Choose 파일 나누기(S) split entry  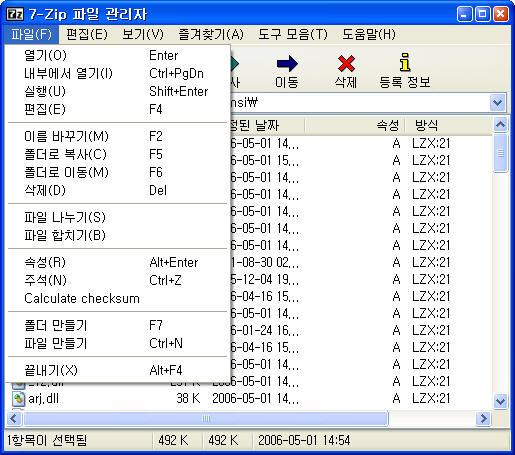[x=117, y=217]
